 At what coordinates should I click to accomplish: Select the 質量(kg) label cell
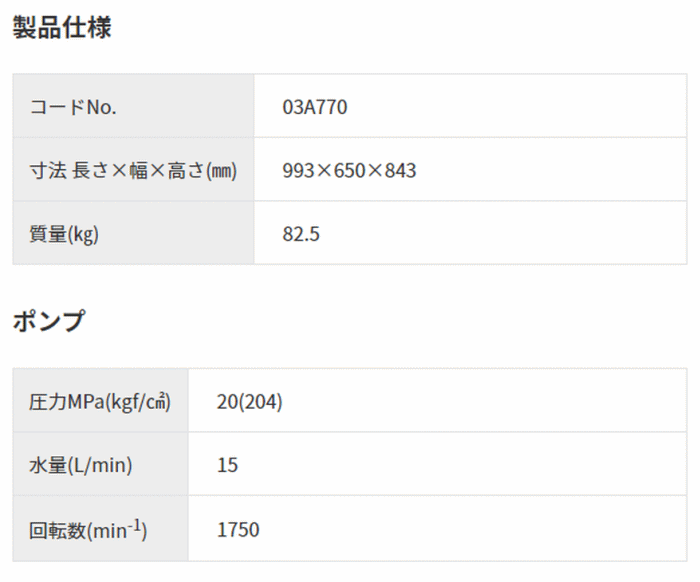[133, 233]
